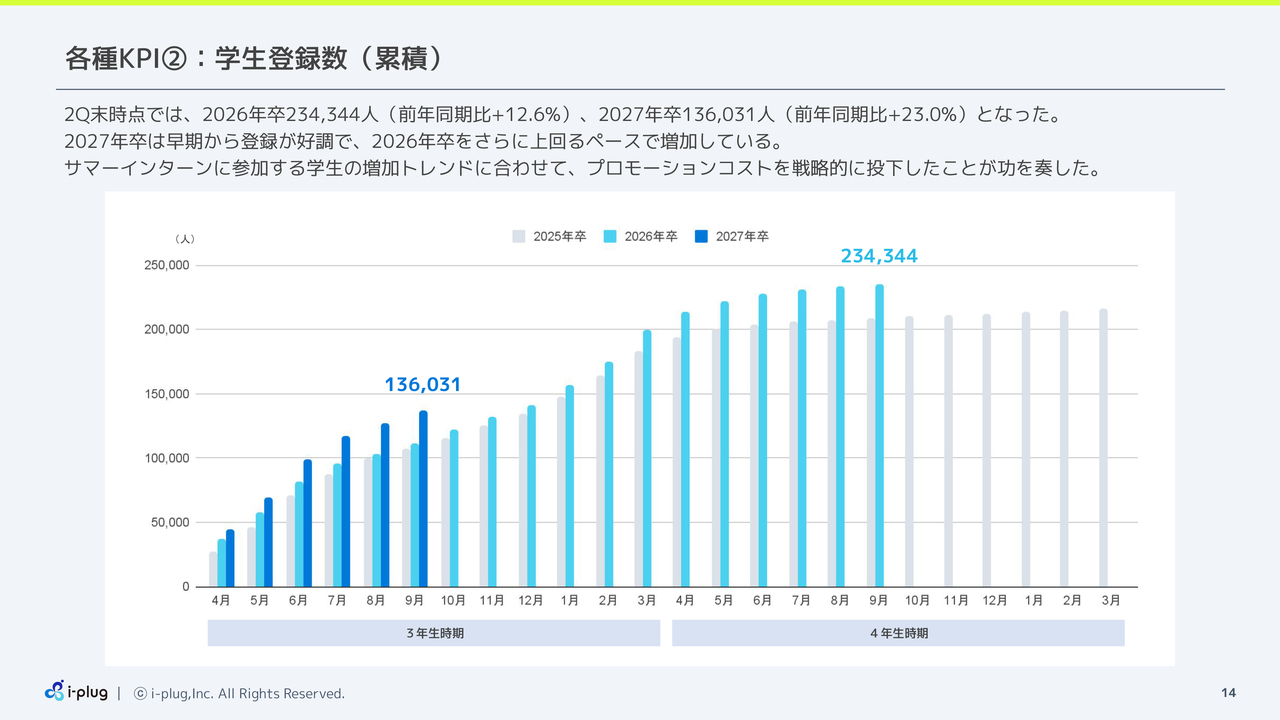
Task: Click the 250,000 y-axis label
Action: tap(166, 265)
